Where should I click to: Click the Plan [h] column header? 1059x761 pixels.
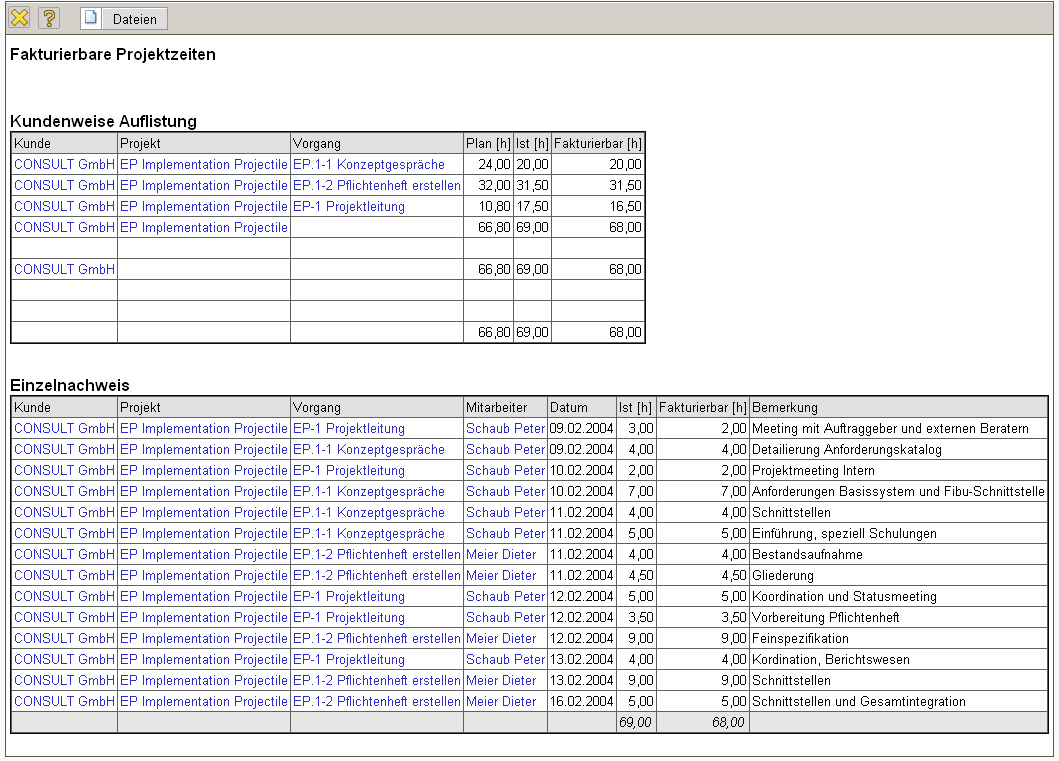tap(488, 143)
